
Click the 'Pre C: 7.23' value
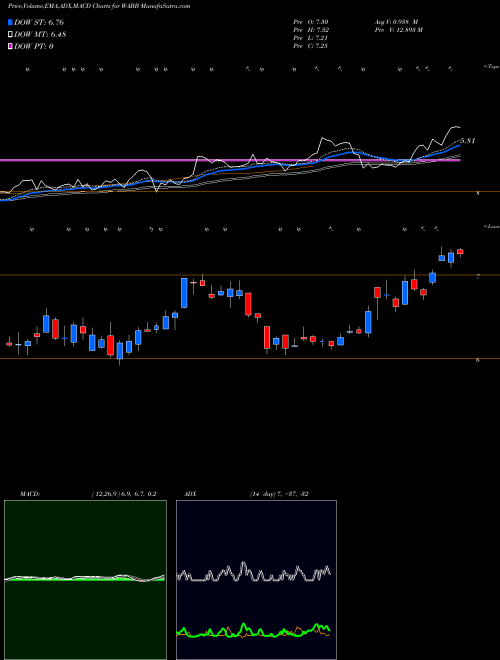[x=311, y=46]
